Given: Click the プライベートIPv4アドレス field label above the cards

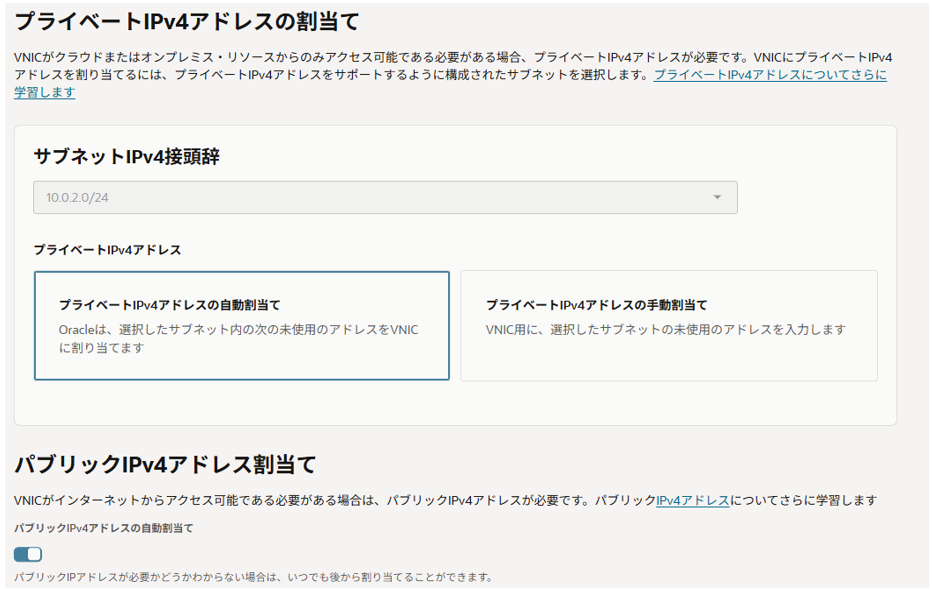Looking at the screenshot, I should (x=107, y=250).
